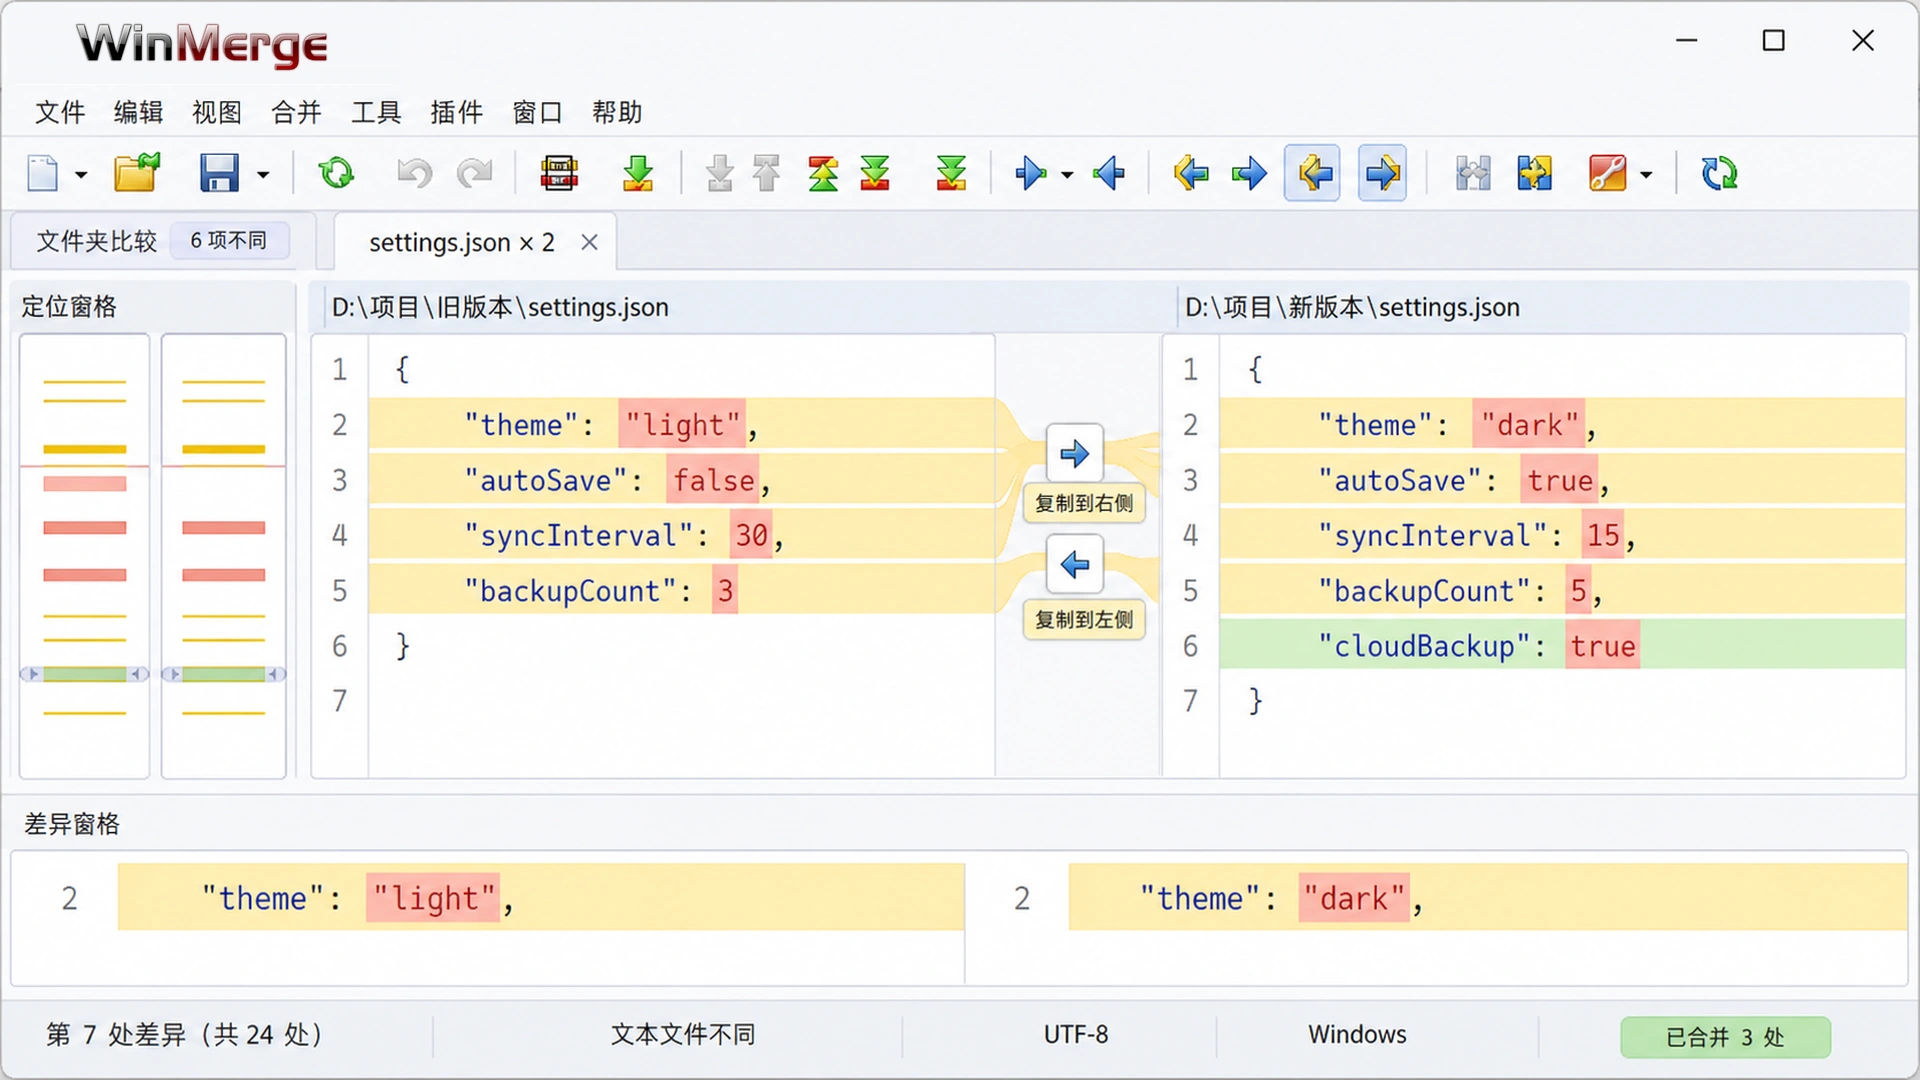This screenshot has height=1080, width=1920.
Task: Click the yellow and blue merge-all icon
Action: point(1534,173)
